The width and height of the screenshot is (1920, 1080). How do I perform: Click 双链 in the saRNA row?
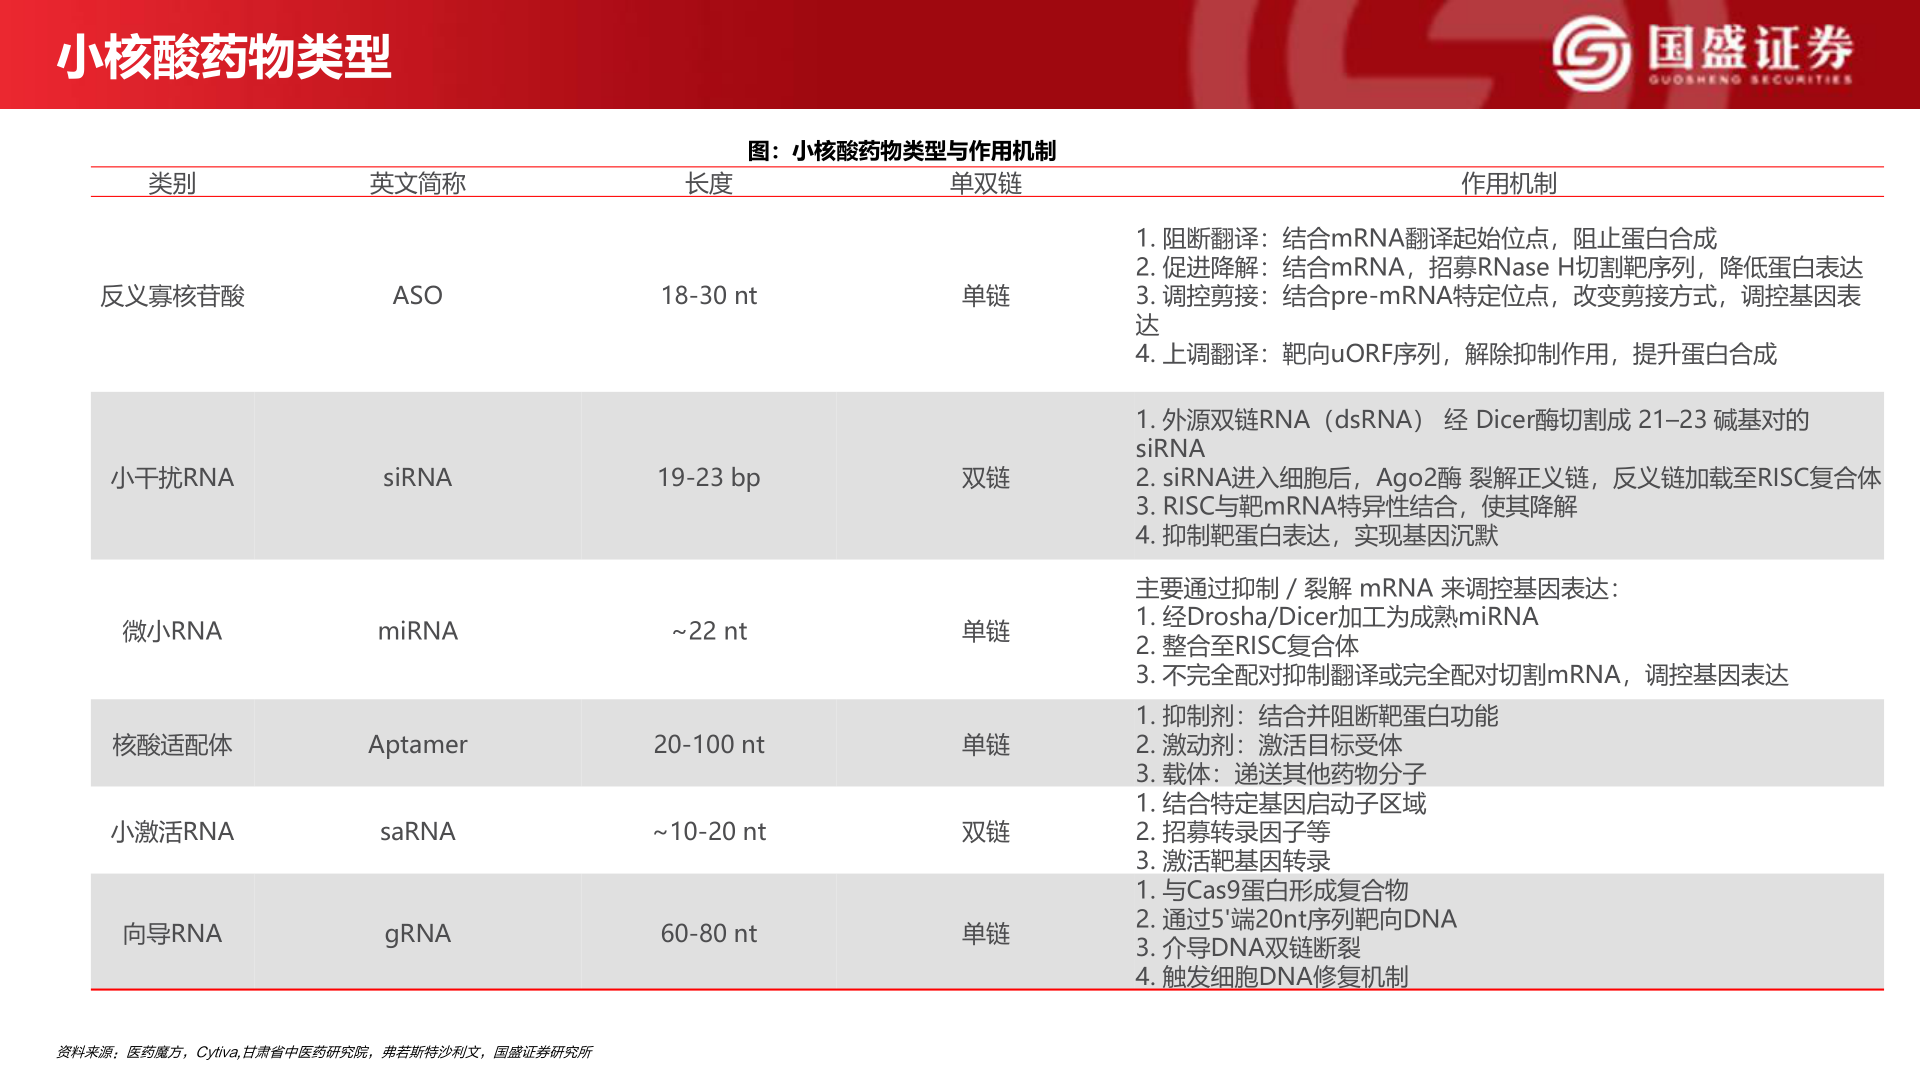[x=986, y=832]
